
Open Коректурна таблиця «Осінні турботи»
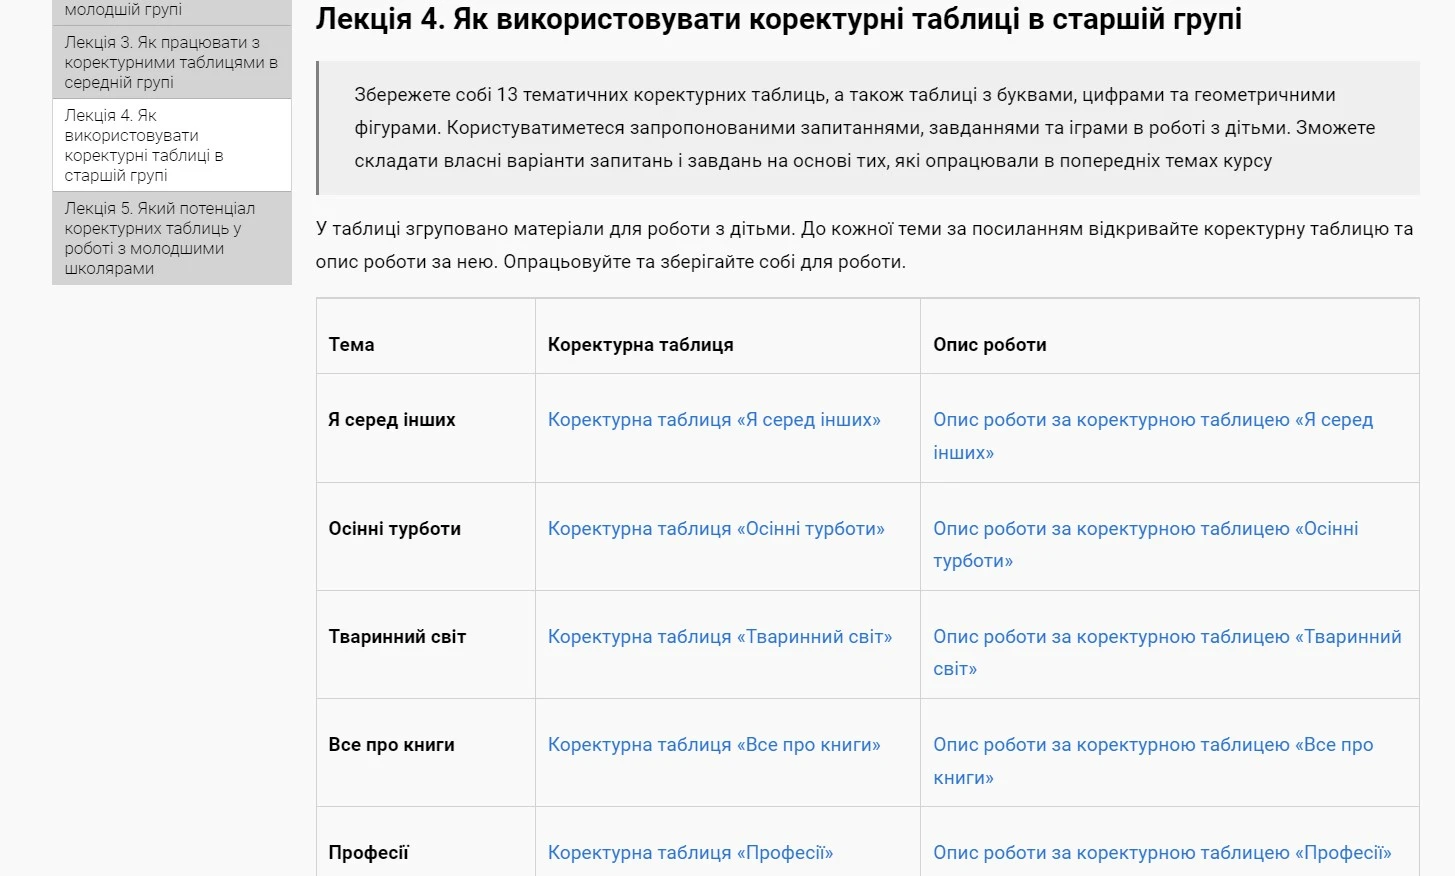tap(716, 528)
